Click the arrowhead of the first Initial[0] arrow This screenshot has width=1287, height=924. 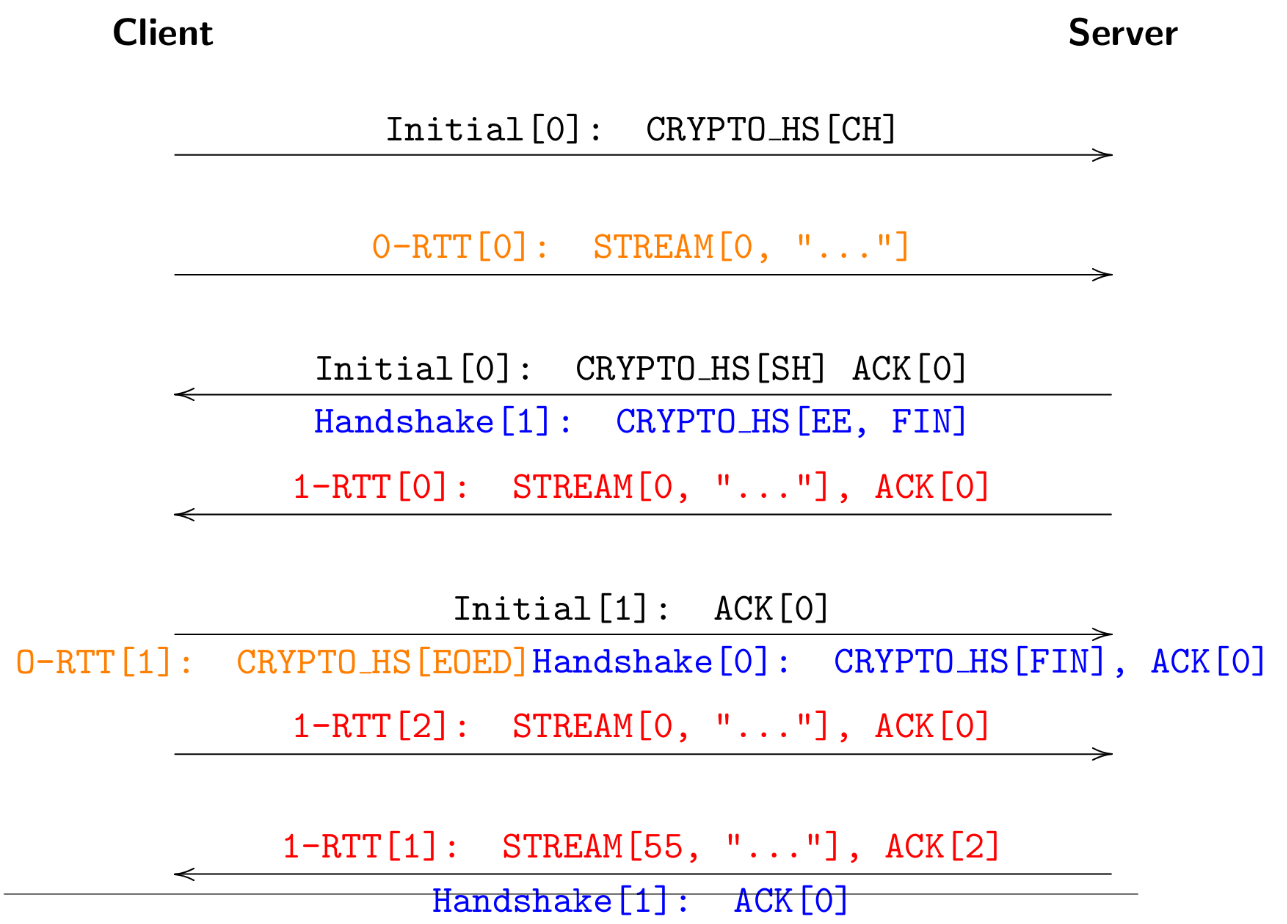point(1102,155)
